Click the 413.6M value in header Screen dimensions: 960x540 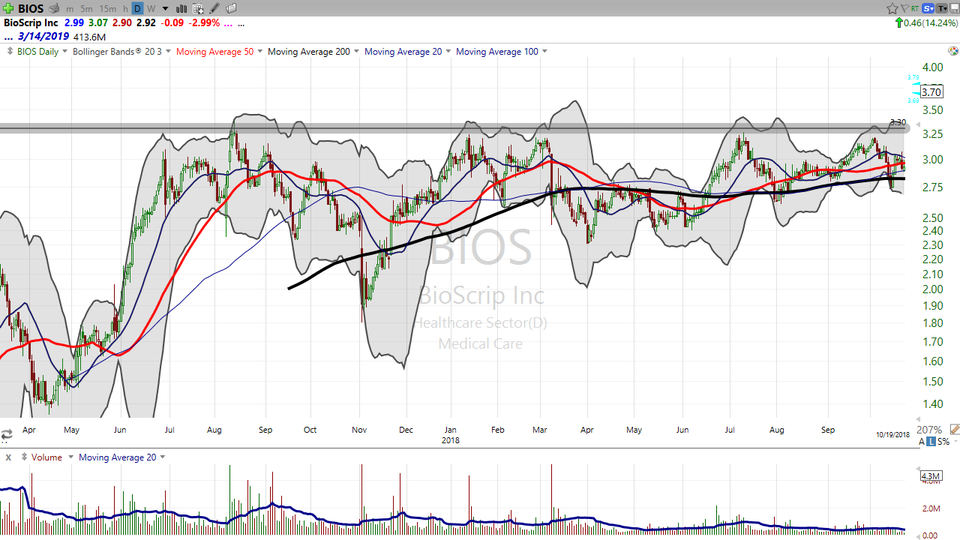89,37
